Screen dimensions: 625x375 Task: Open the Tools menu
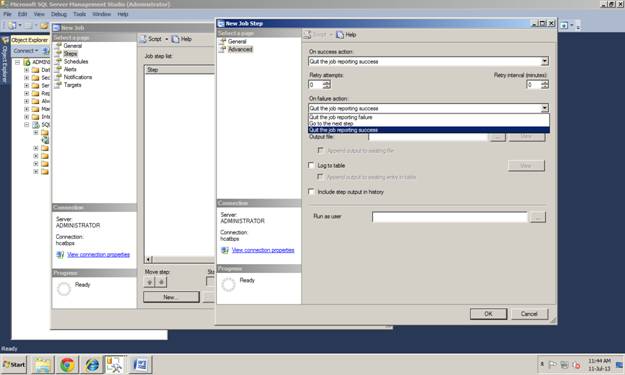pos(79,14)
